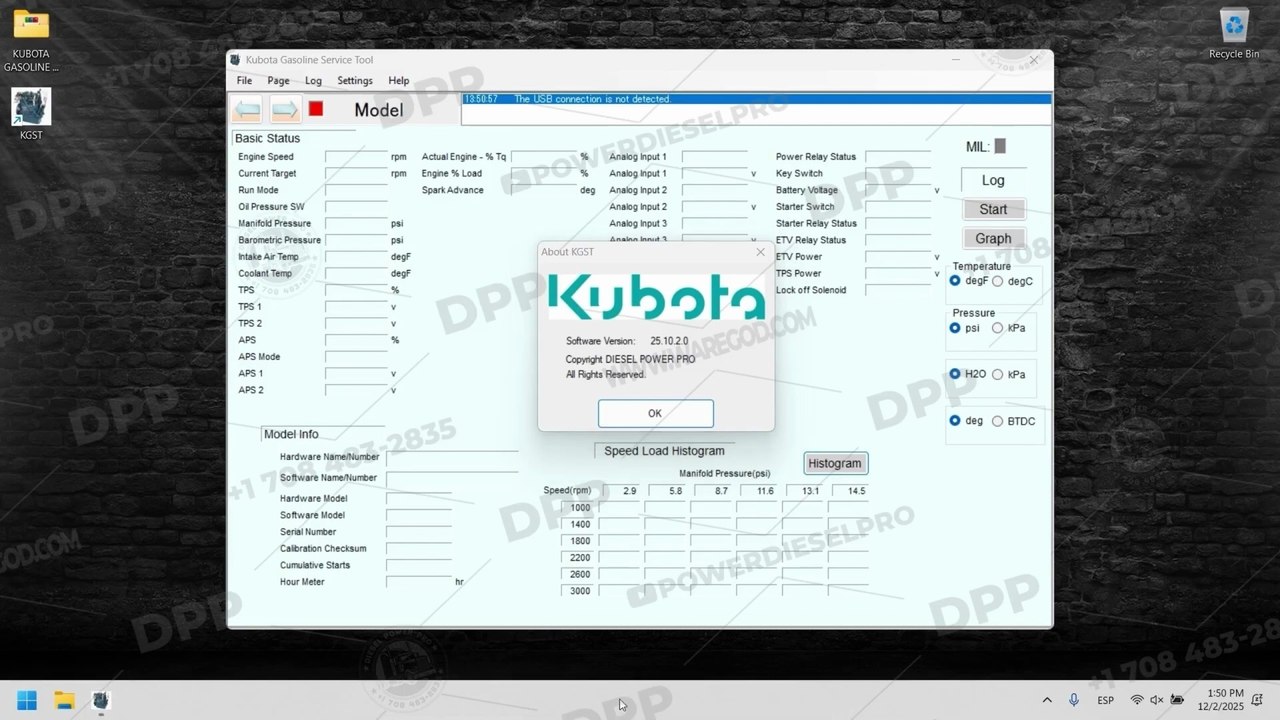Click the Power Relay Status field

coord(898,157)
